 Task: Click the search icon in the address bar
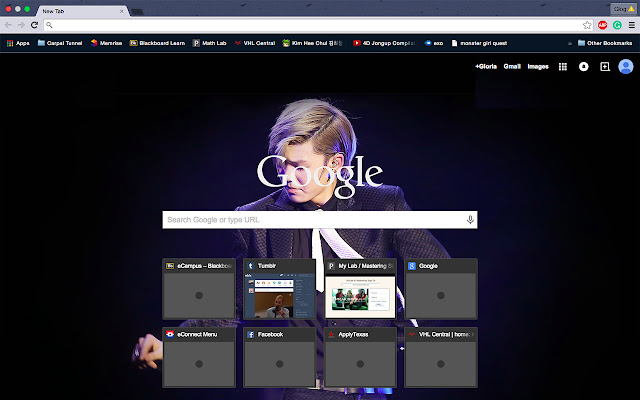pyautogui.click(x=49, y=25)
